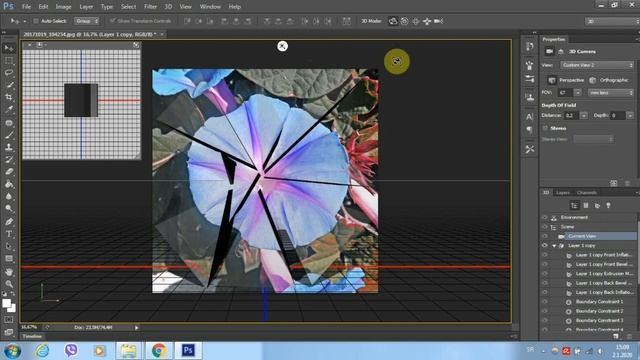Select the Rectangular Marquee tool
Image resolution: width=640 pixels, height=360 pixels.
point(9,60)
